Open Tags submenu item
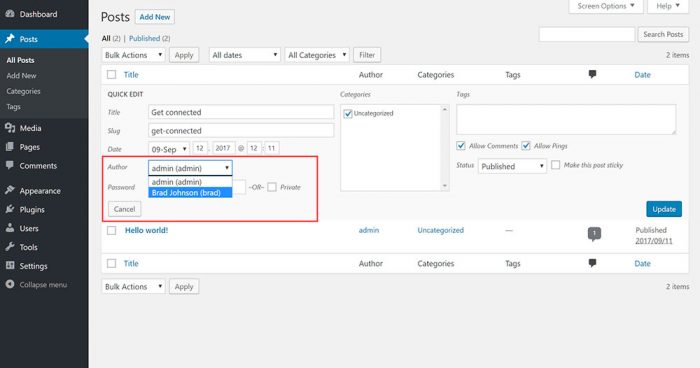This screenshot has height=368, width=700. point(13,107)
